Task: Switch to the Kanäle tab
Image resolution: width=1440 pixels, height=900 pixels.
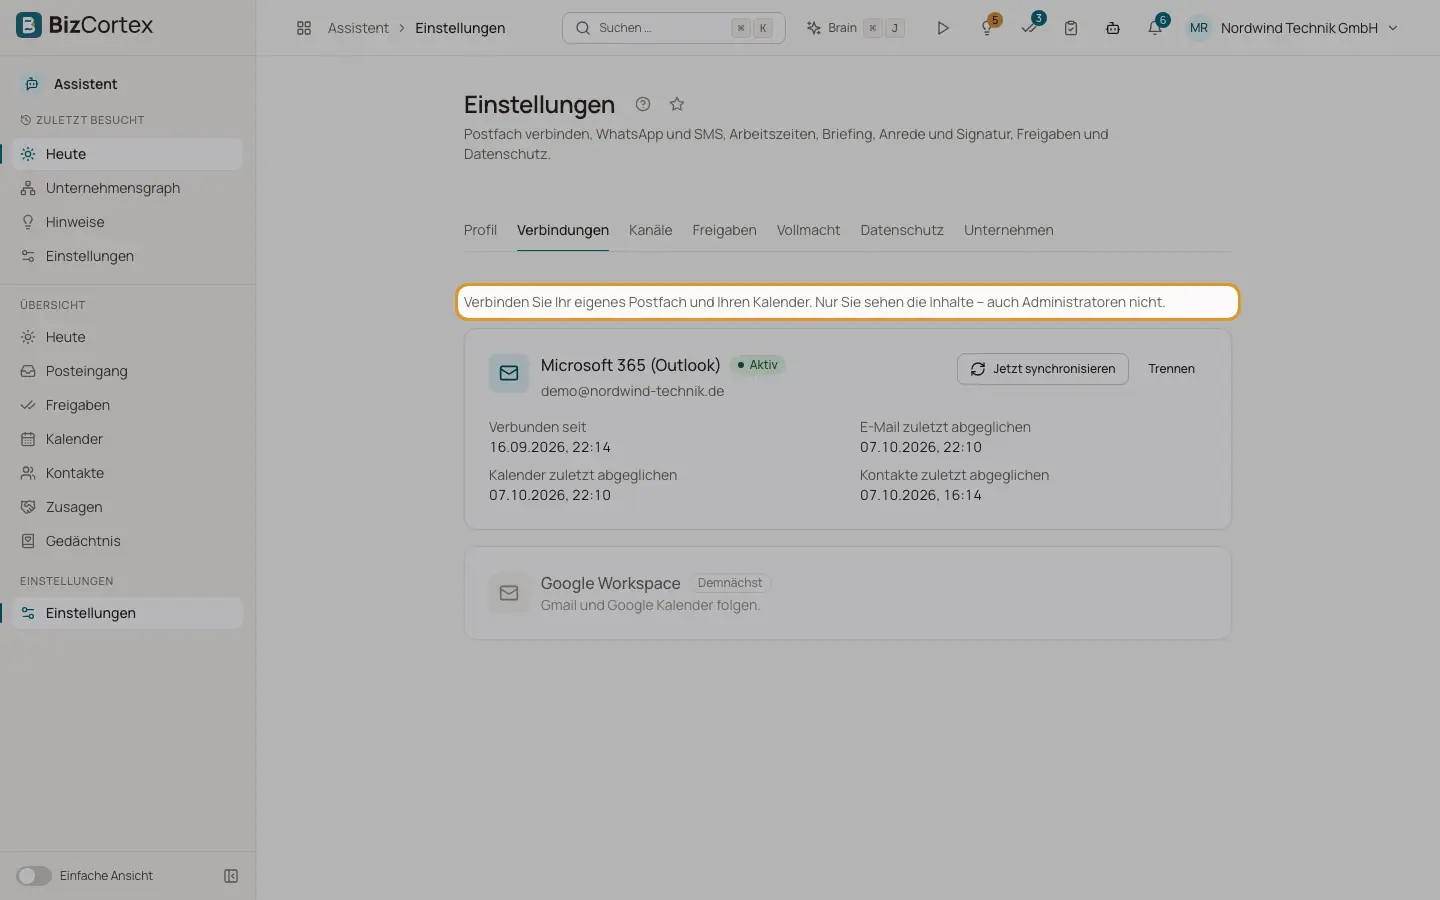Action: click(x=650, y=230)
